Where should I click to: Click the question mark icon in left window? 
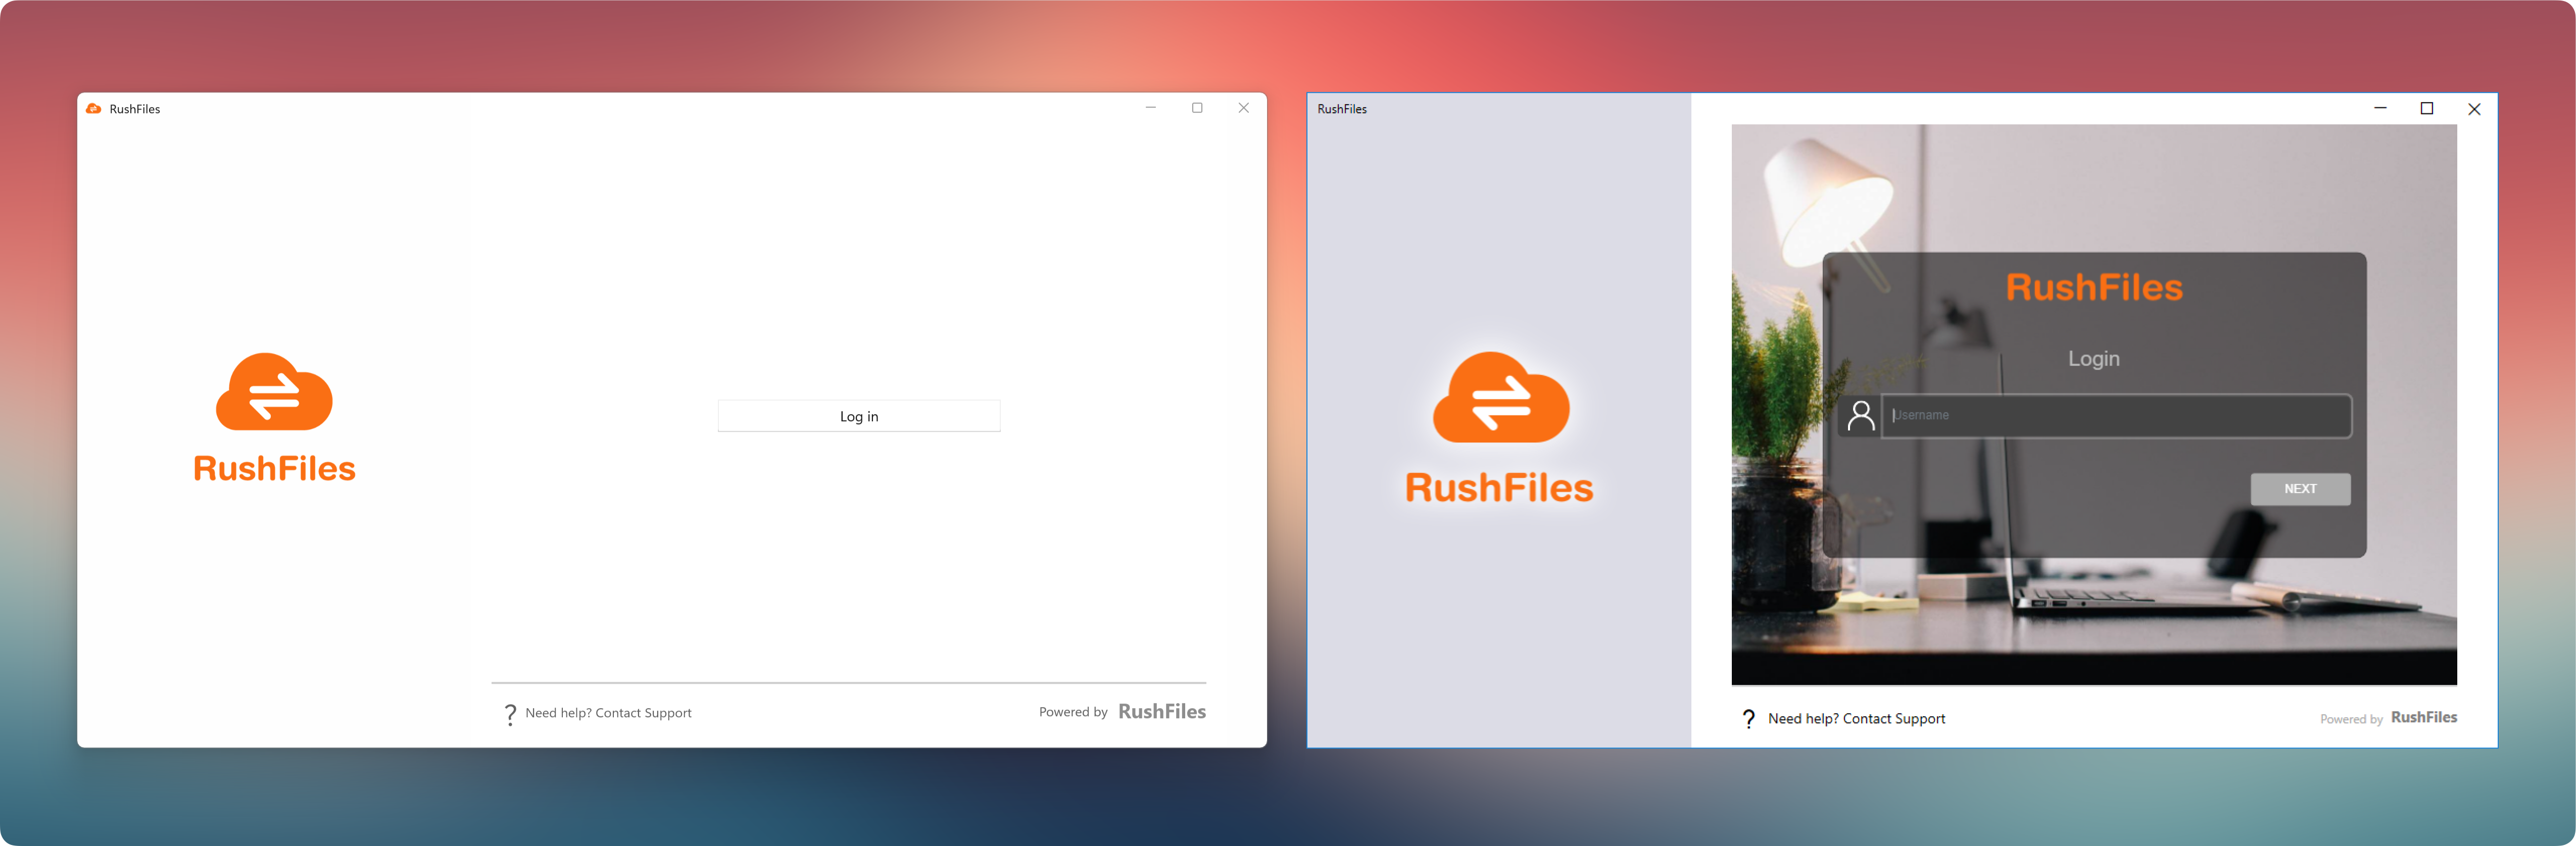point(510,713)
